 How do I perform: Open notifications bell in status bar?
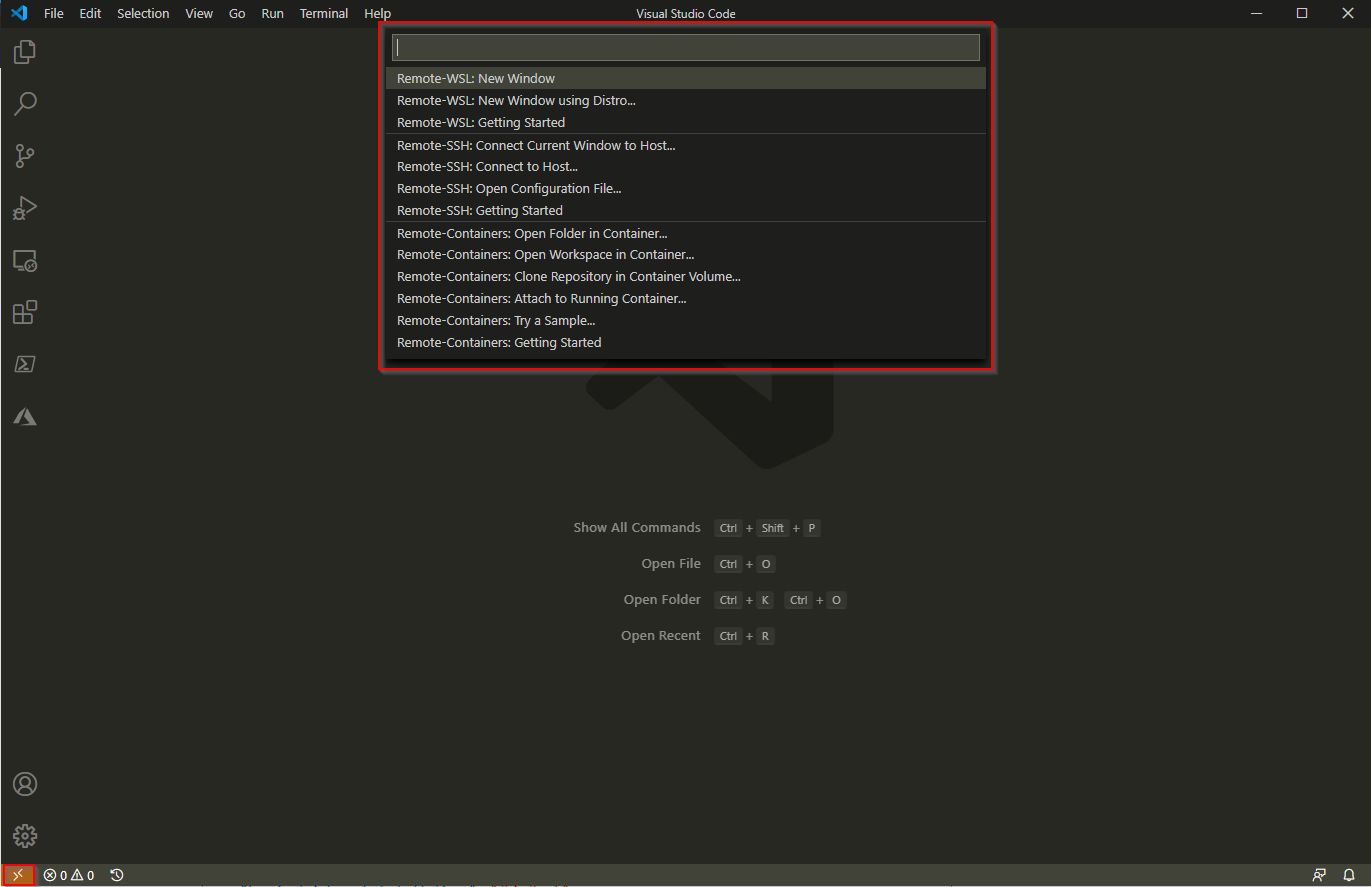(1349, 875)
